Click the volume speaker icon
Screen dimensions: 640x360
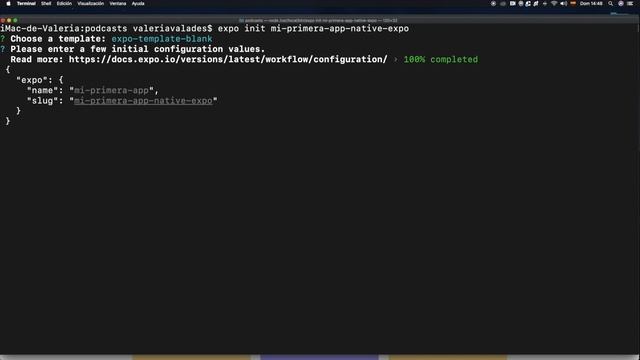[x=563, y=4]
